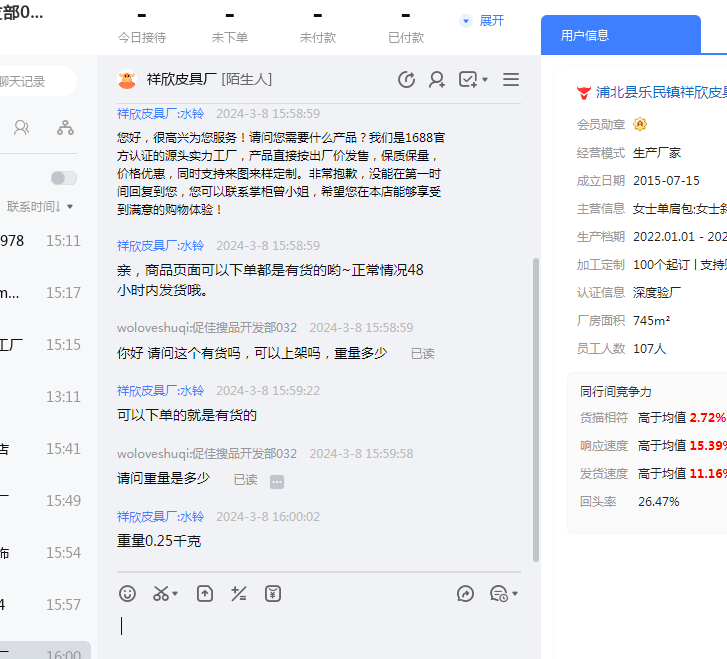The height and width of the screenshot is (659, 727).
Task: Open the scissors screenshot dropdown
Action: (x=165, y=593)
